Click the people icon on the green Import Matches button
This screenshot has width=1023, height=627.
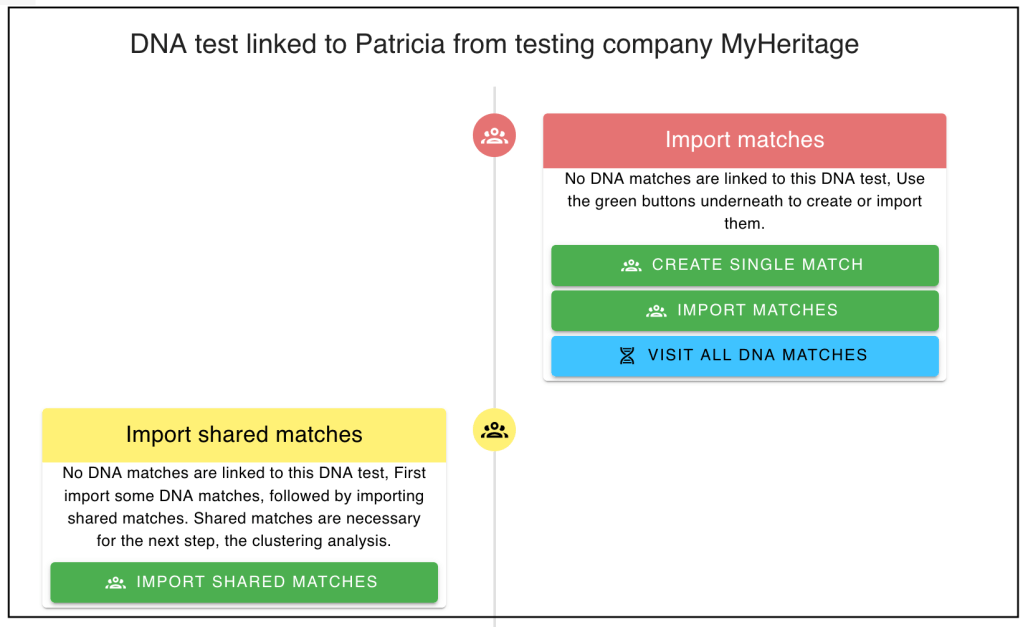pos(656,310)
